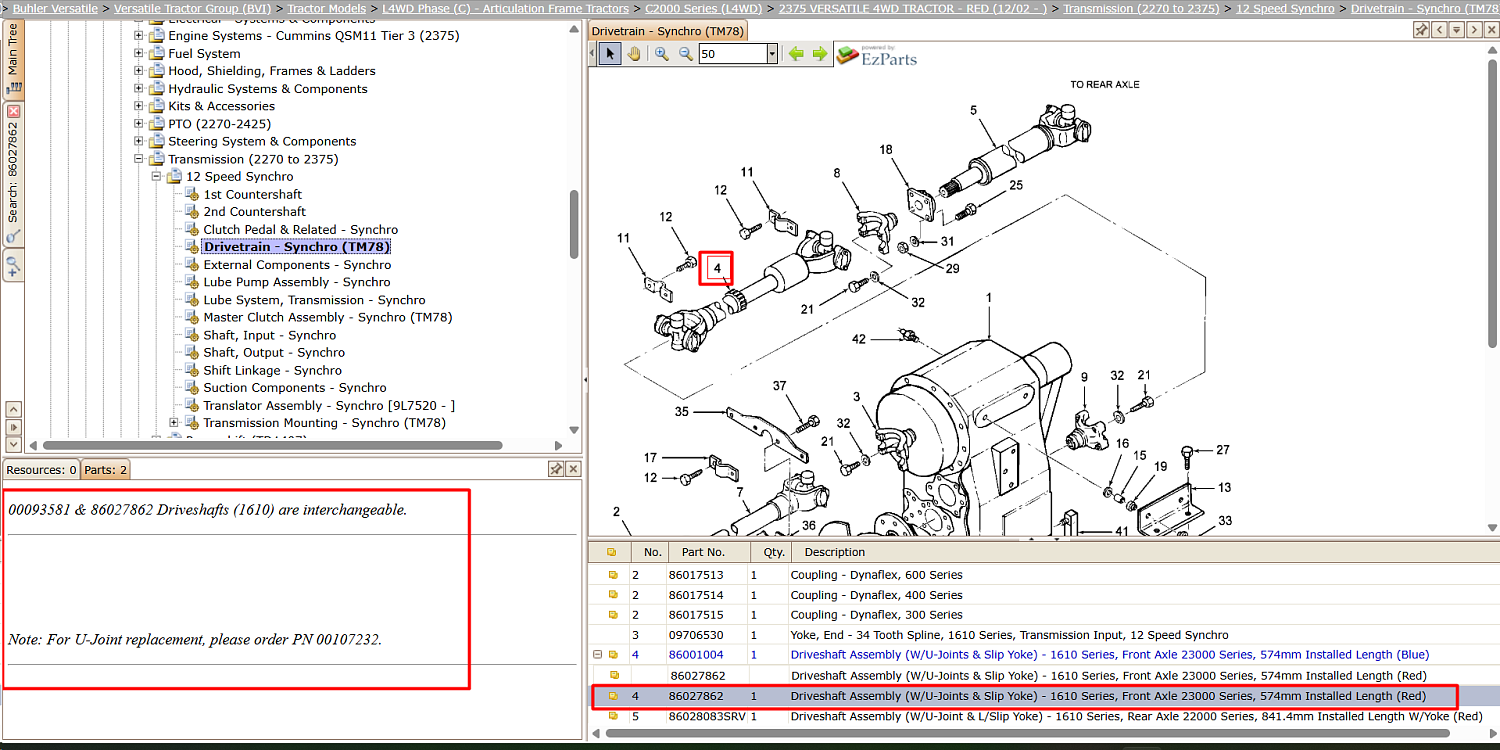Open Lube Pump Assembly - Synchro item
The image size is (1500, 750).
pyautogui.click(x=296, y=282)
